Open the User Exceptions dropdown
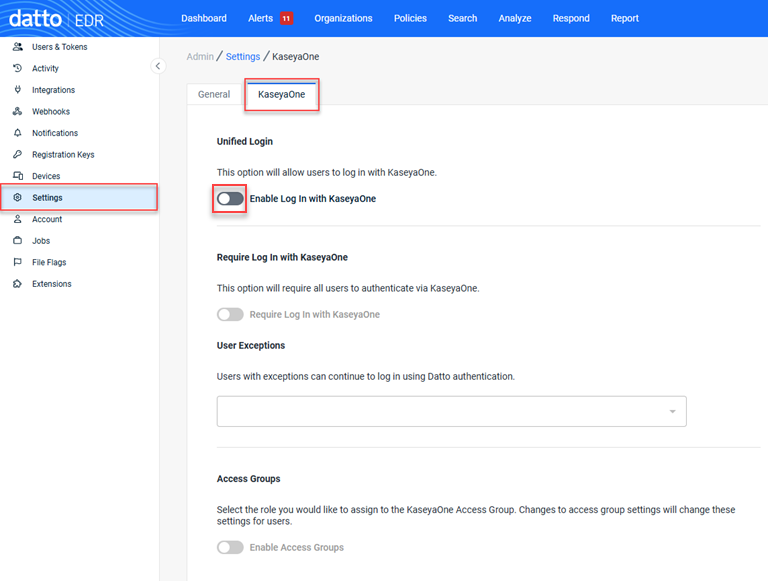Image resolution: width=768 pixels, height=581 pixels. [x=452, y=411]
